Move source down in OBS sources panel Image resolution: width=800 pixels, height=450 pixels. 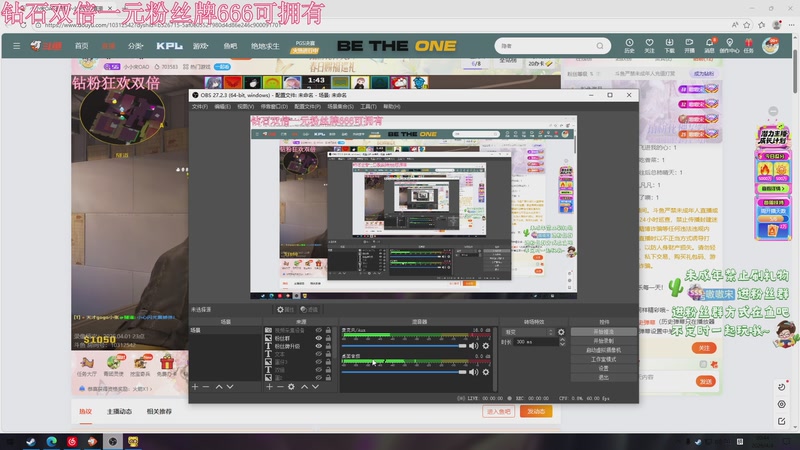coord(315,387)
